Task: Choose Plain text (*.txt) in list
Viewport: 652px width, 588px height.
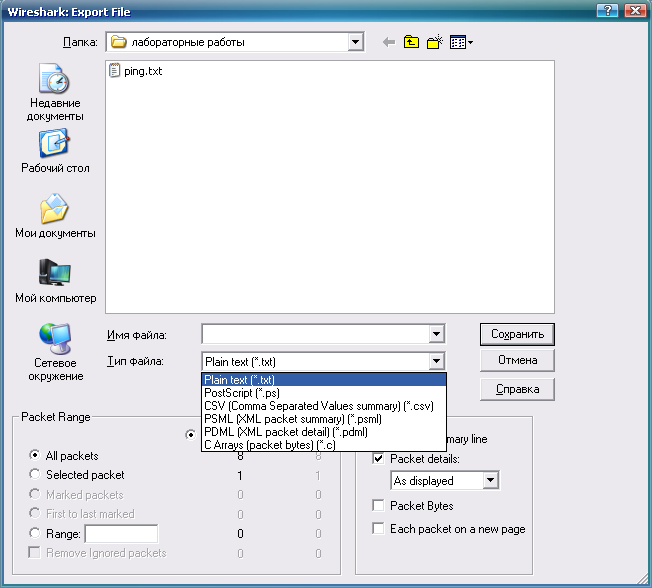Action: (324, 380)
